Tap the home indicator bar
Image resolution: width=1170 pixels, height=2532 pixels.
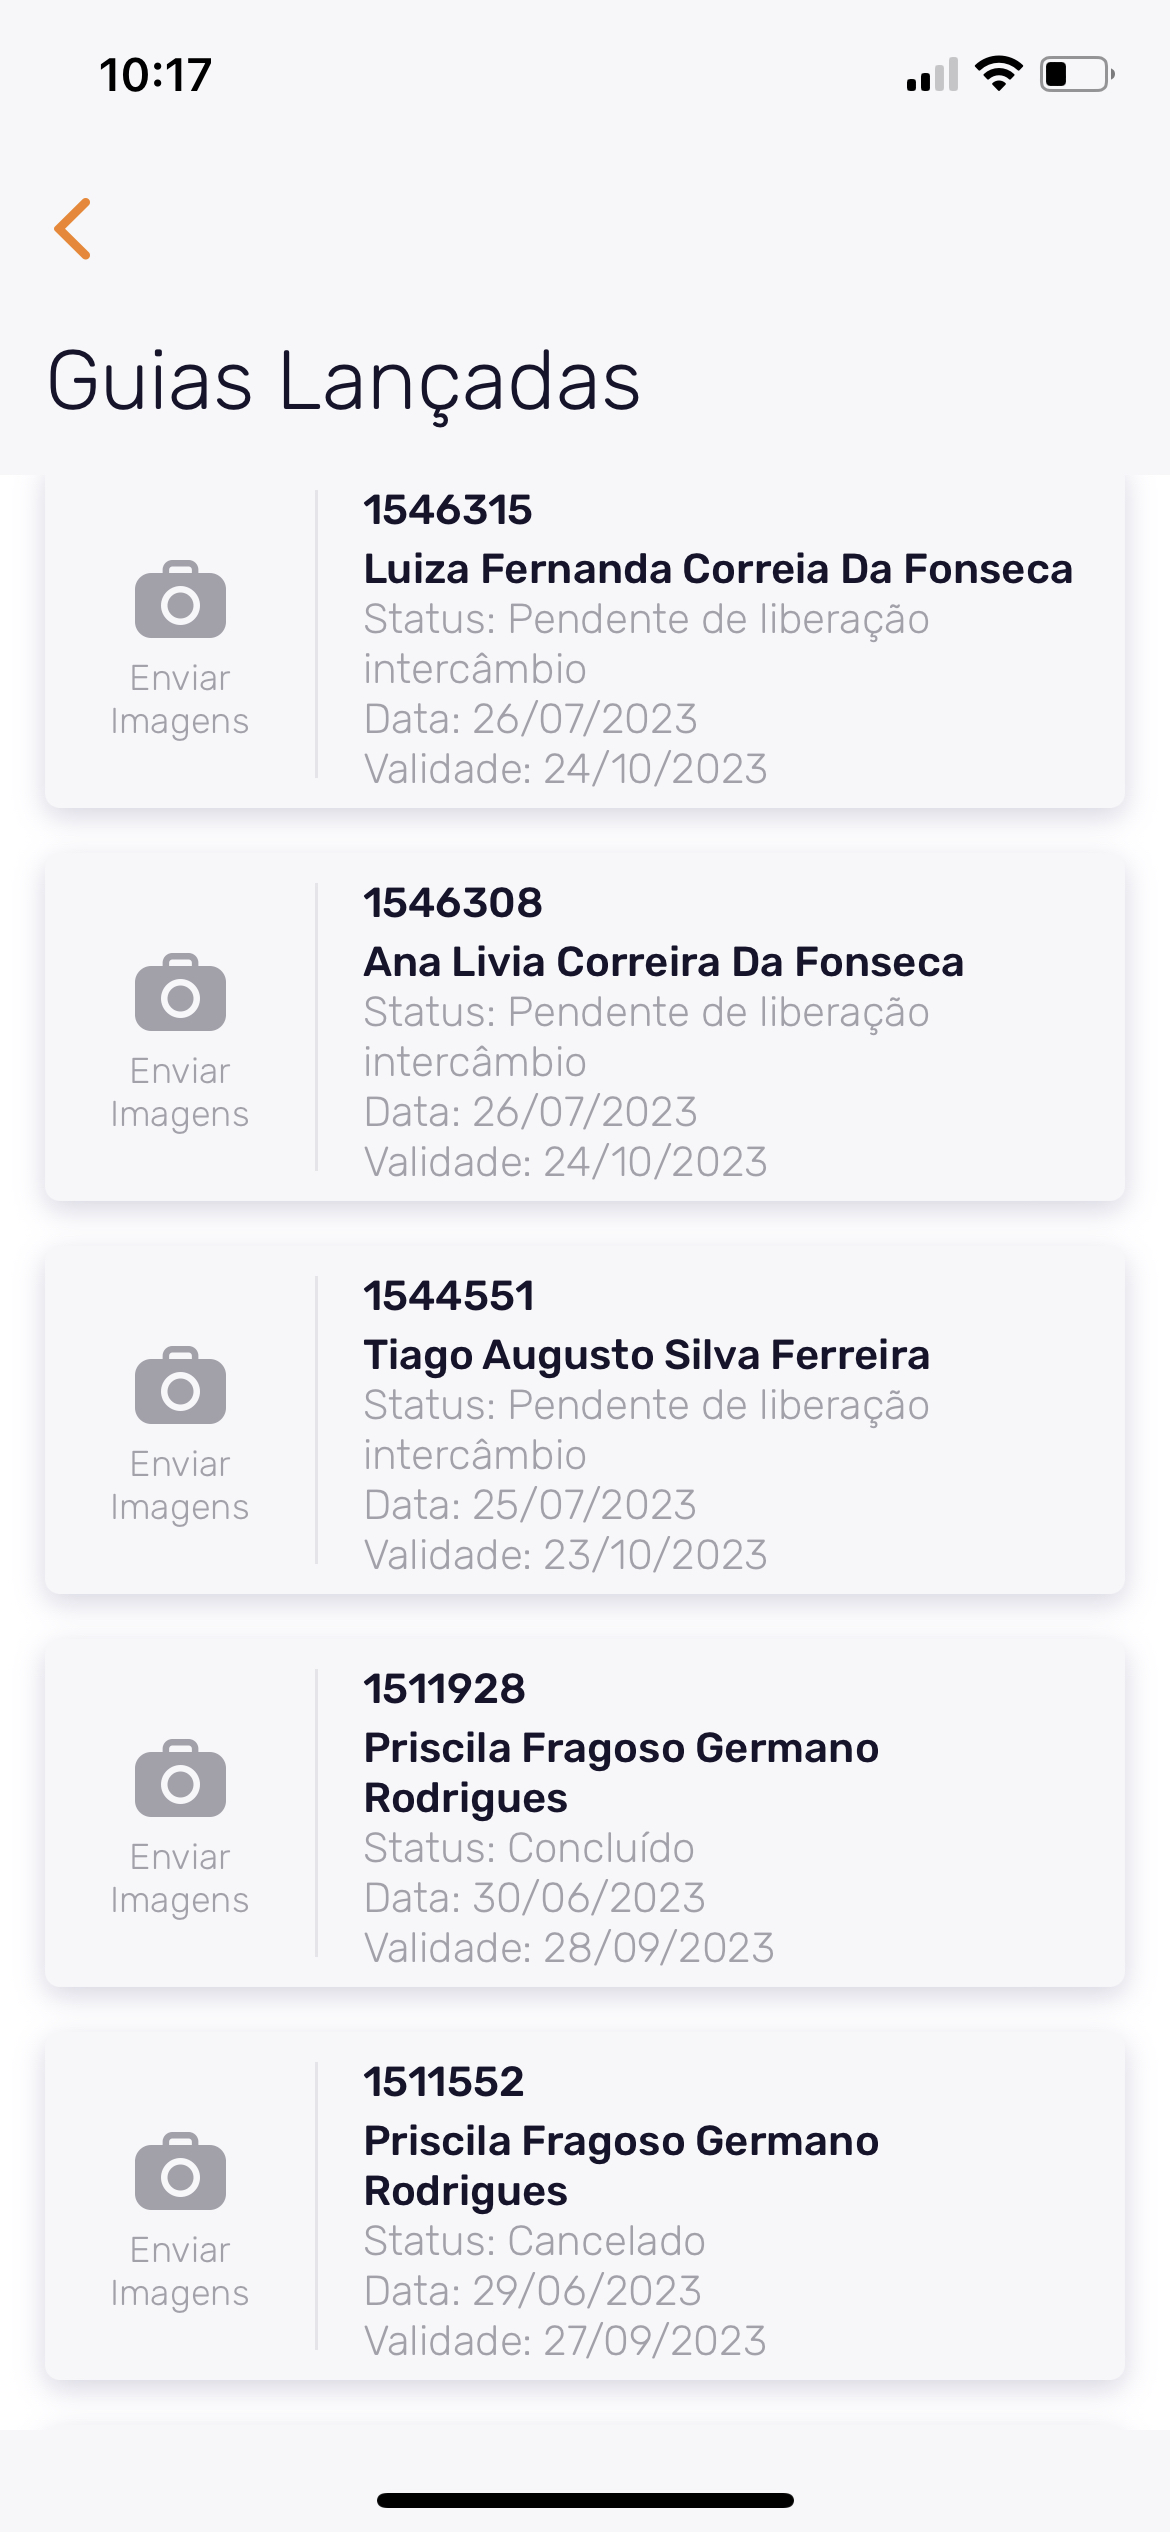pyautogui.click(x=585, y=2500)
